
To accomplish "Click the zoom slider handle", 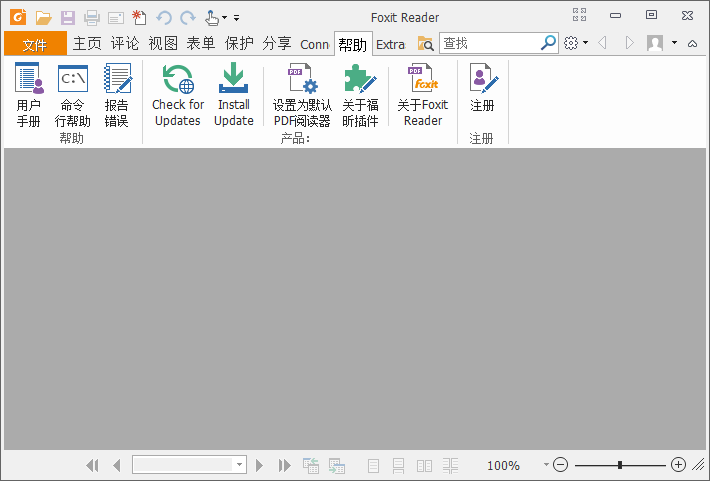I will coord(620,465).
